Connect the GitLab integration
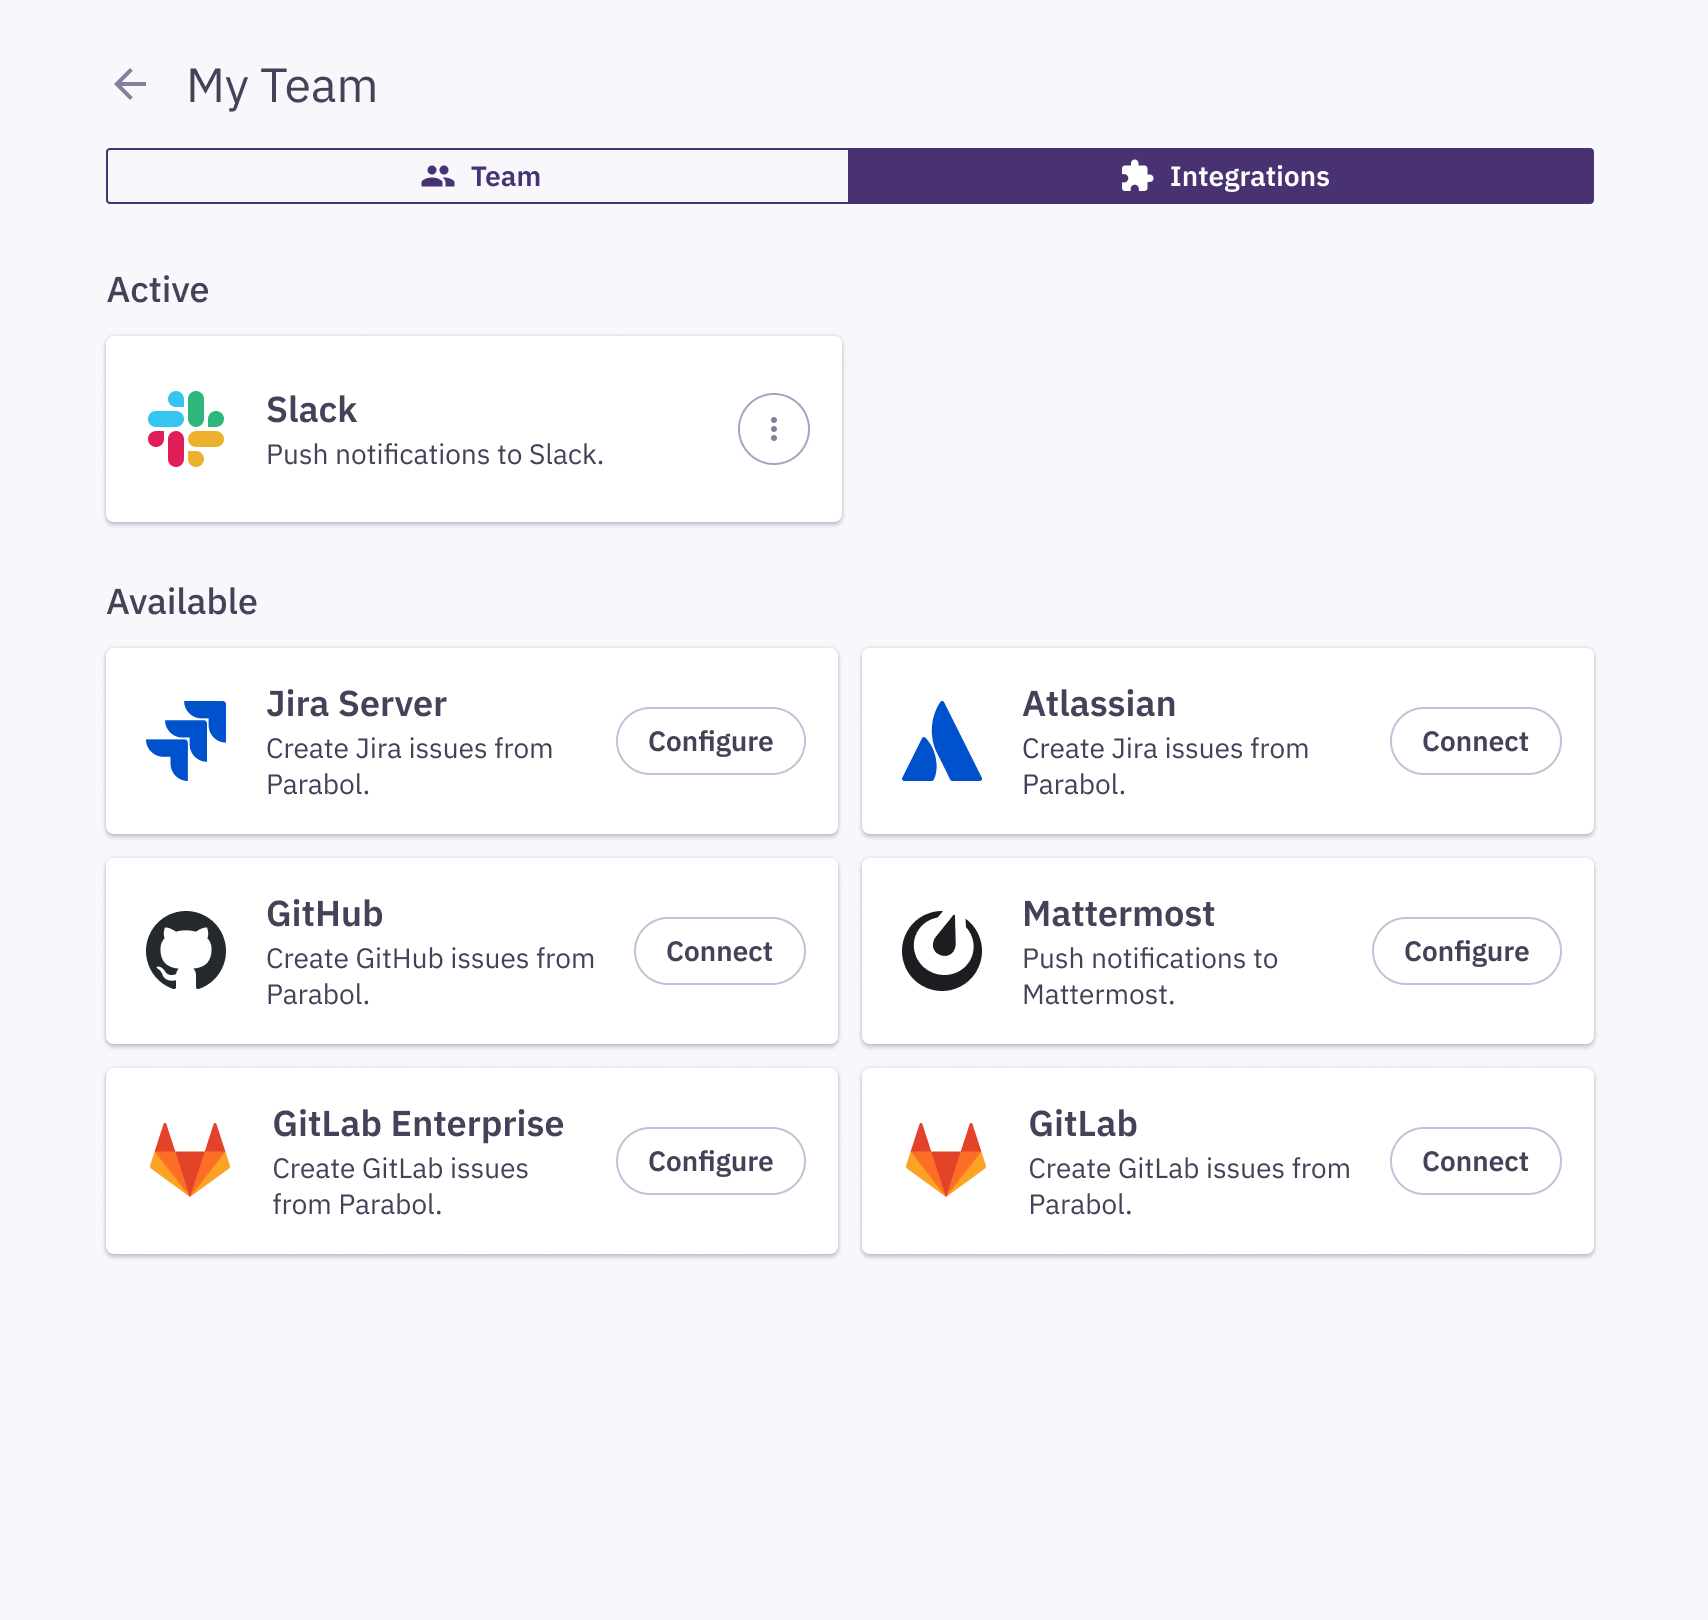Image resolution: width=1708 pixels, height=1620 pixels. click(x=1475, y=1160)
